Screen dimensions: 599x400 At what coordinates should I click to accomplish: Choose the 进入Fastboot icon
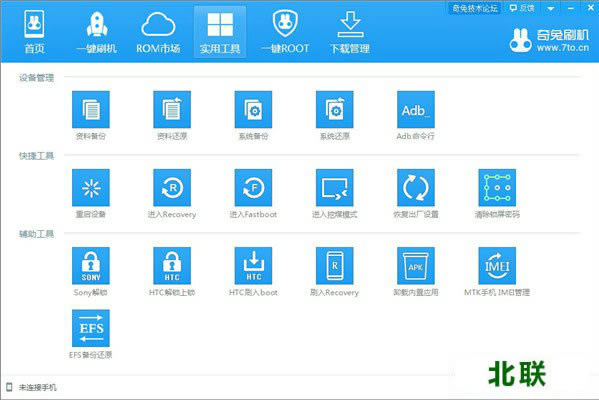click(253, 188)
